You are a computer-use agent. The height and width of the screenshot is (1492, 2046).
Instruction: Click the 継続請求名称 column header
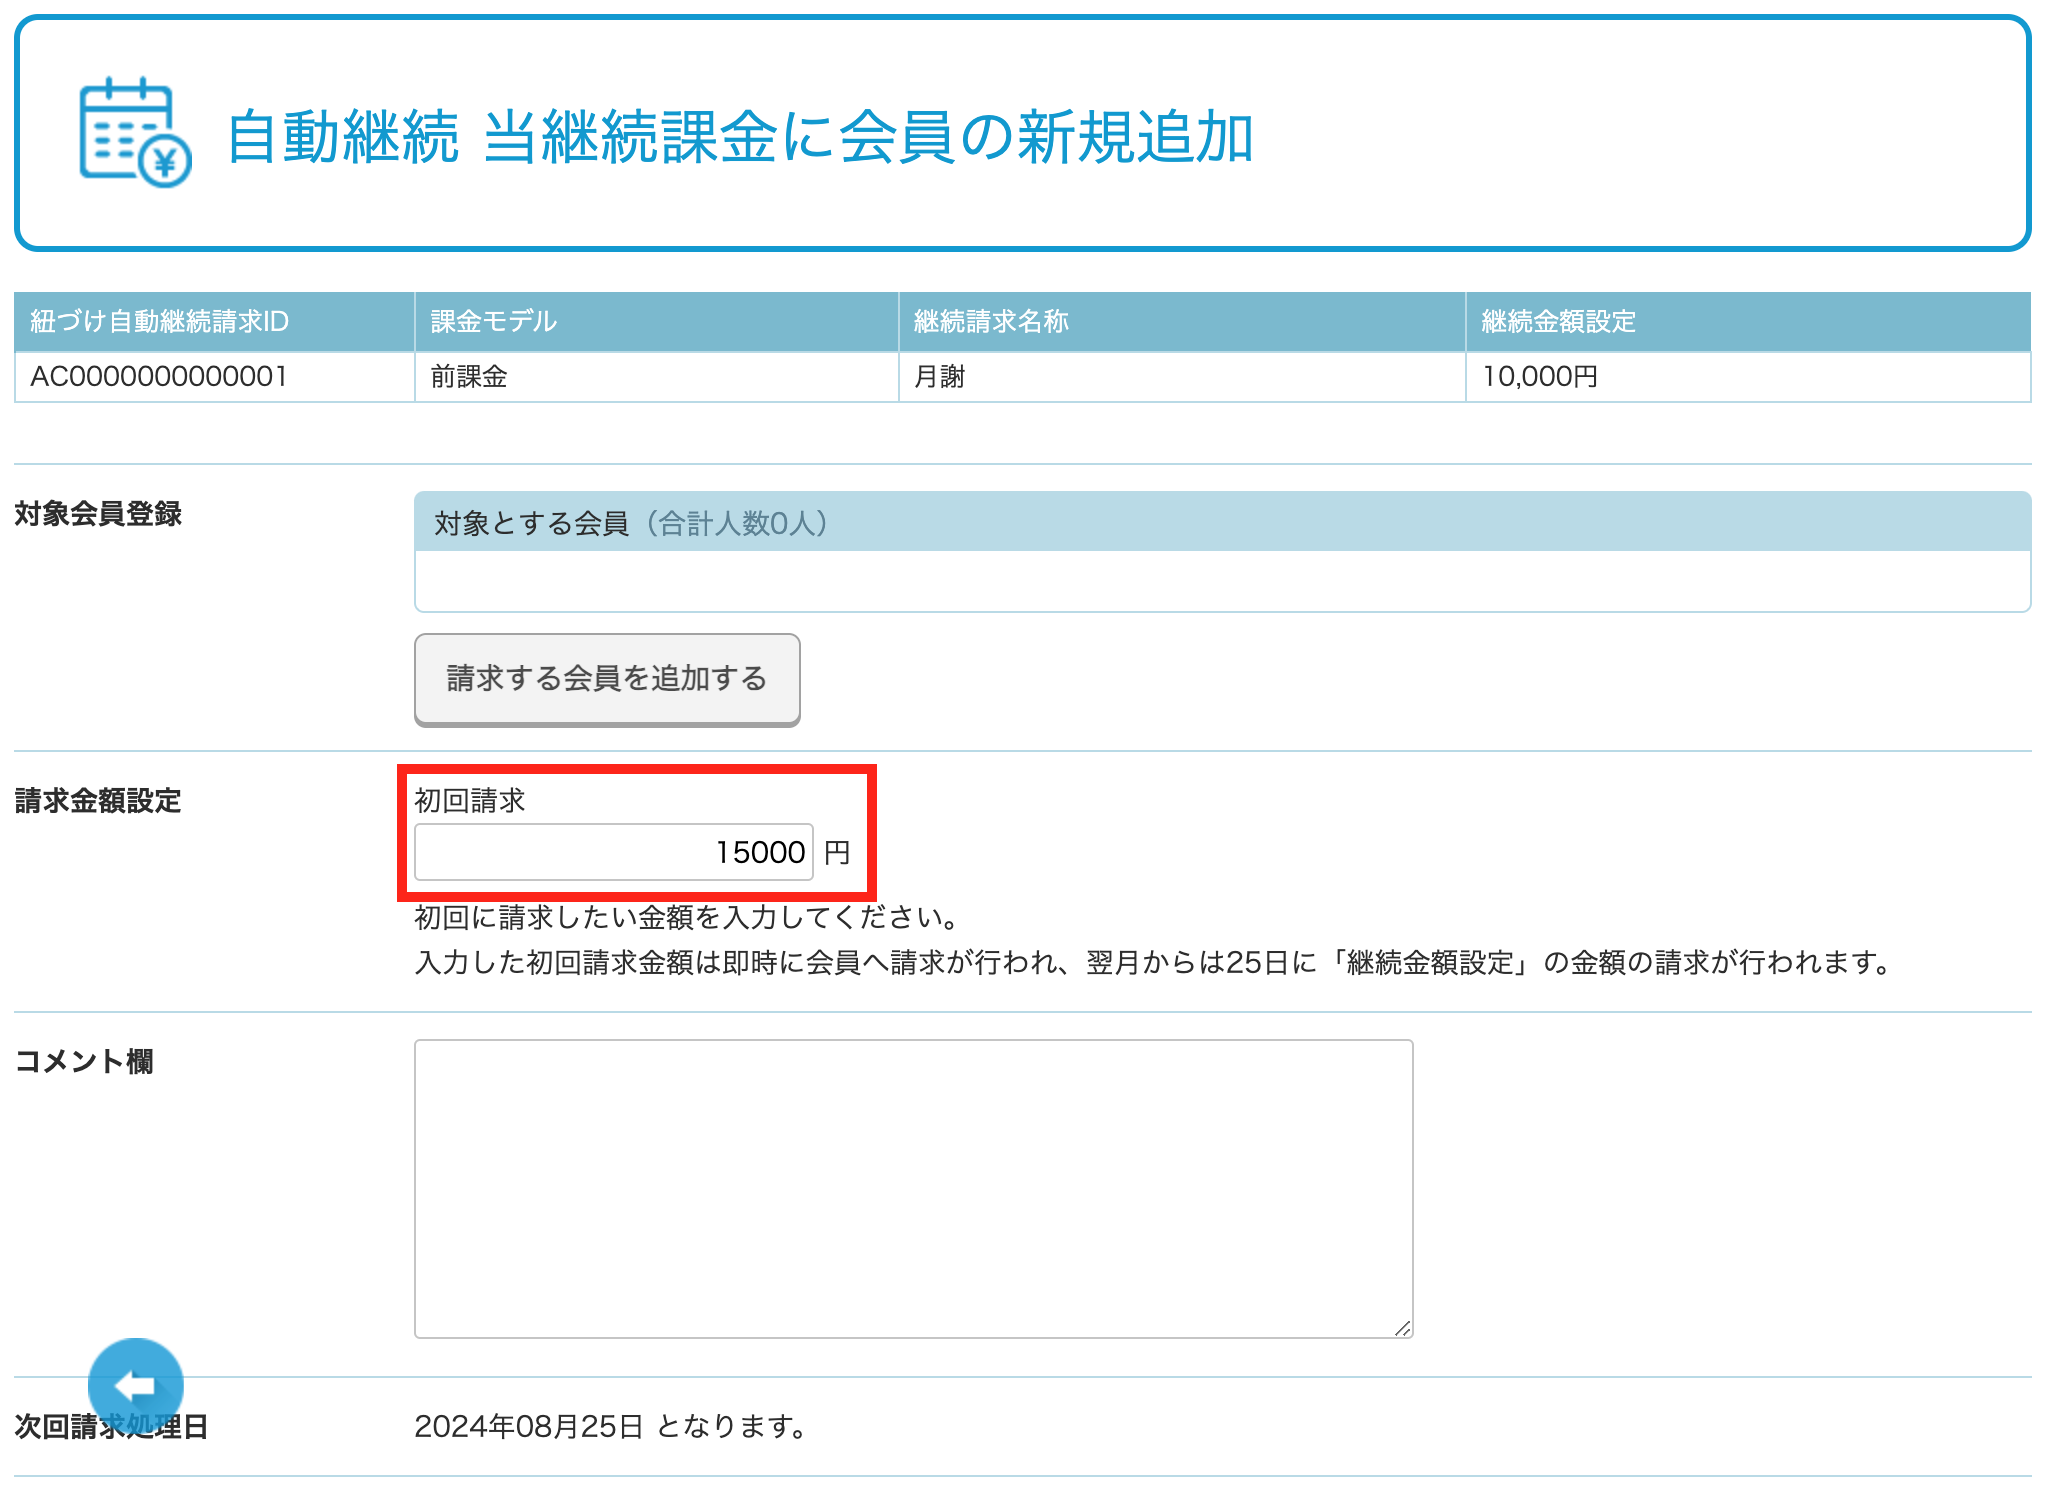pos(1182,322)
